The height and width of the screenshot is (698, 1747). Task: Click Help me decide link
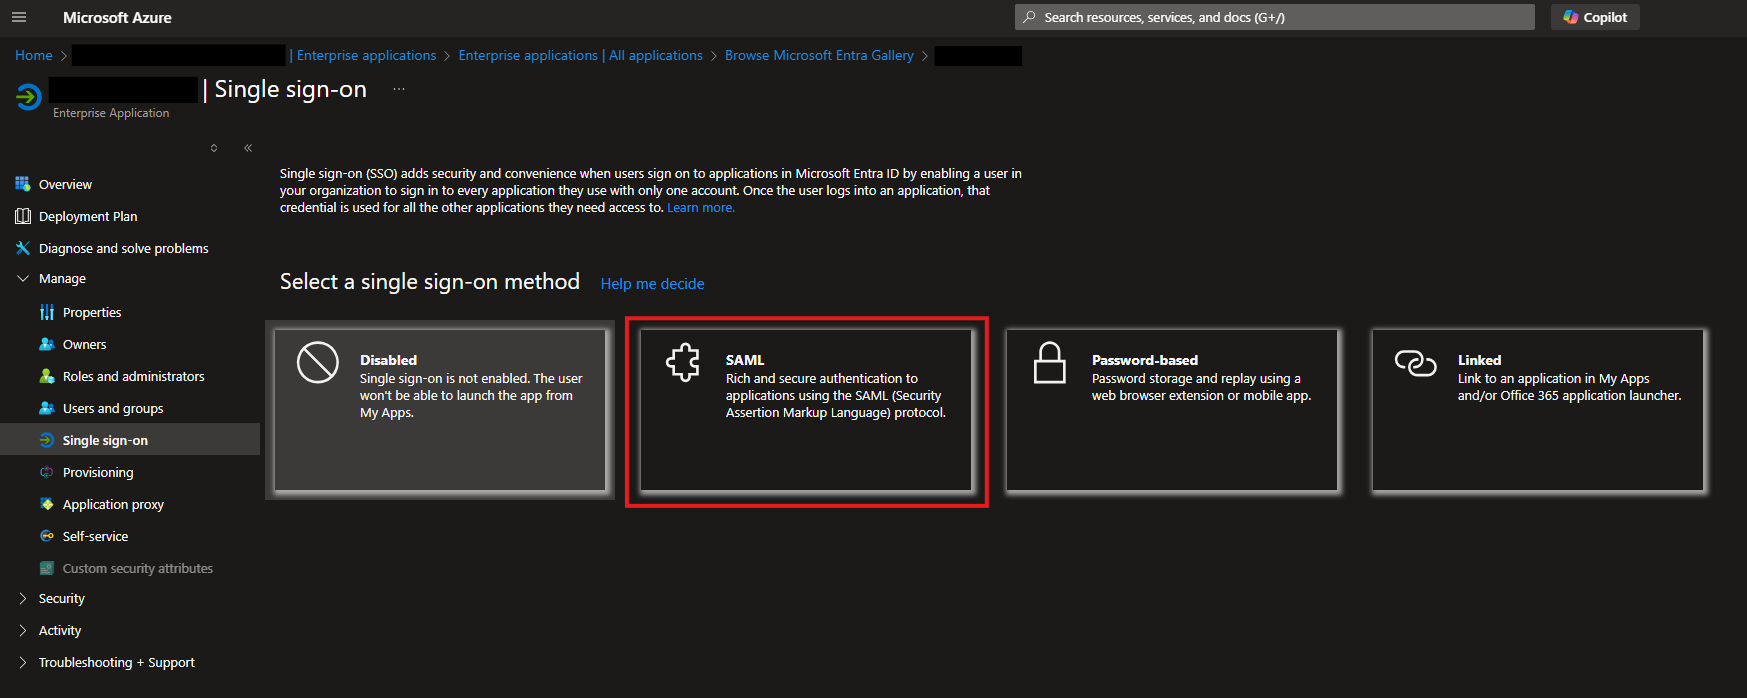coord(652,284)
